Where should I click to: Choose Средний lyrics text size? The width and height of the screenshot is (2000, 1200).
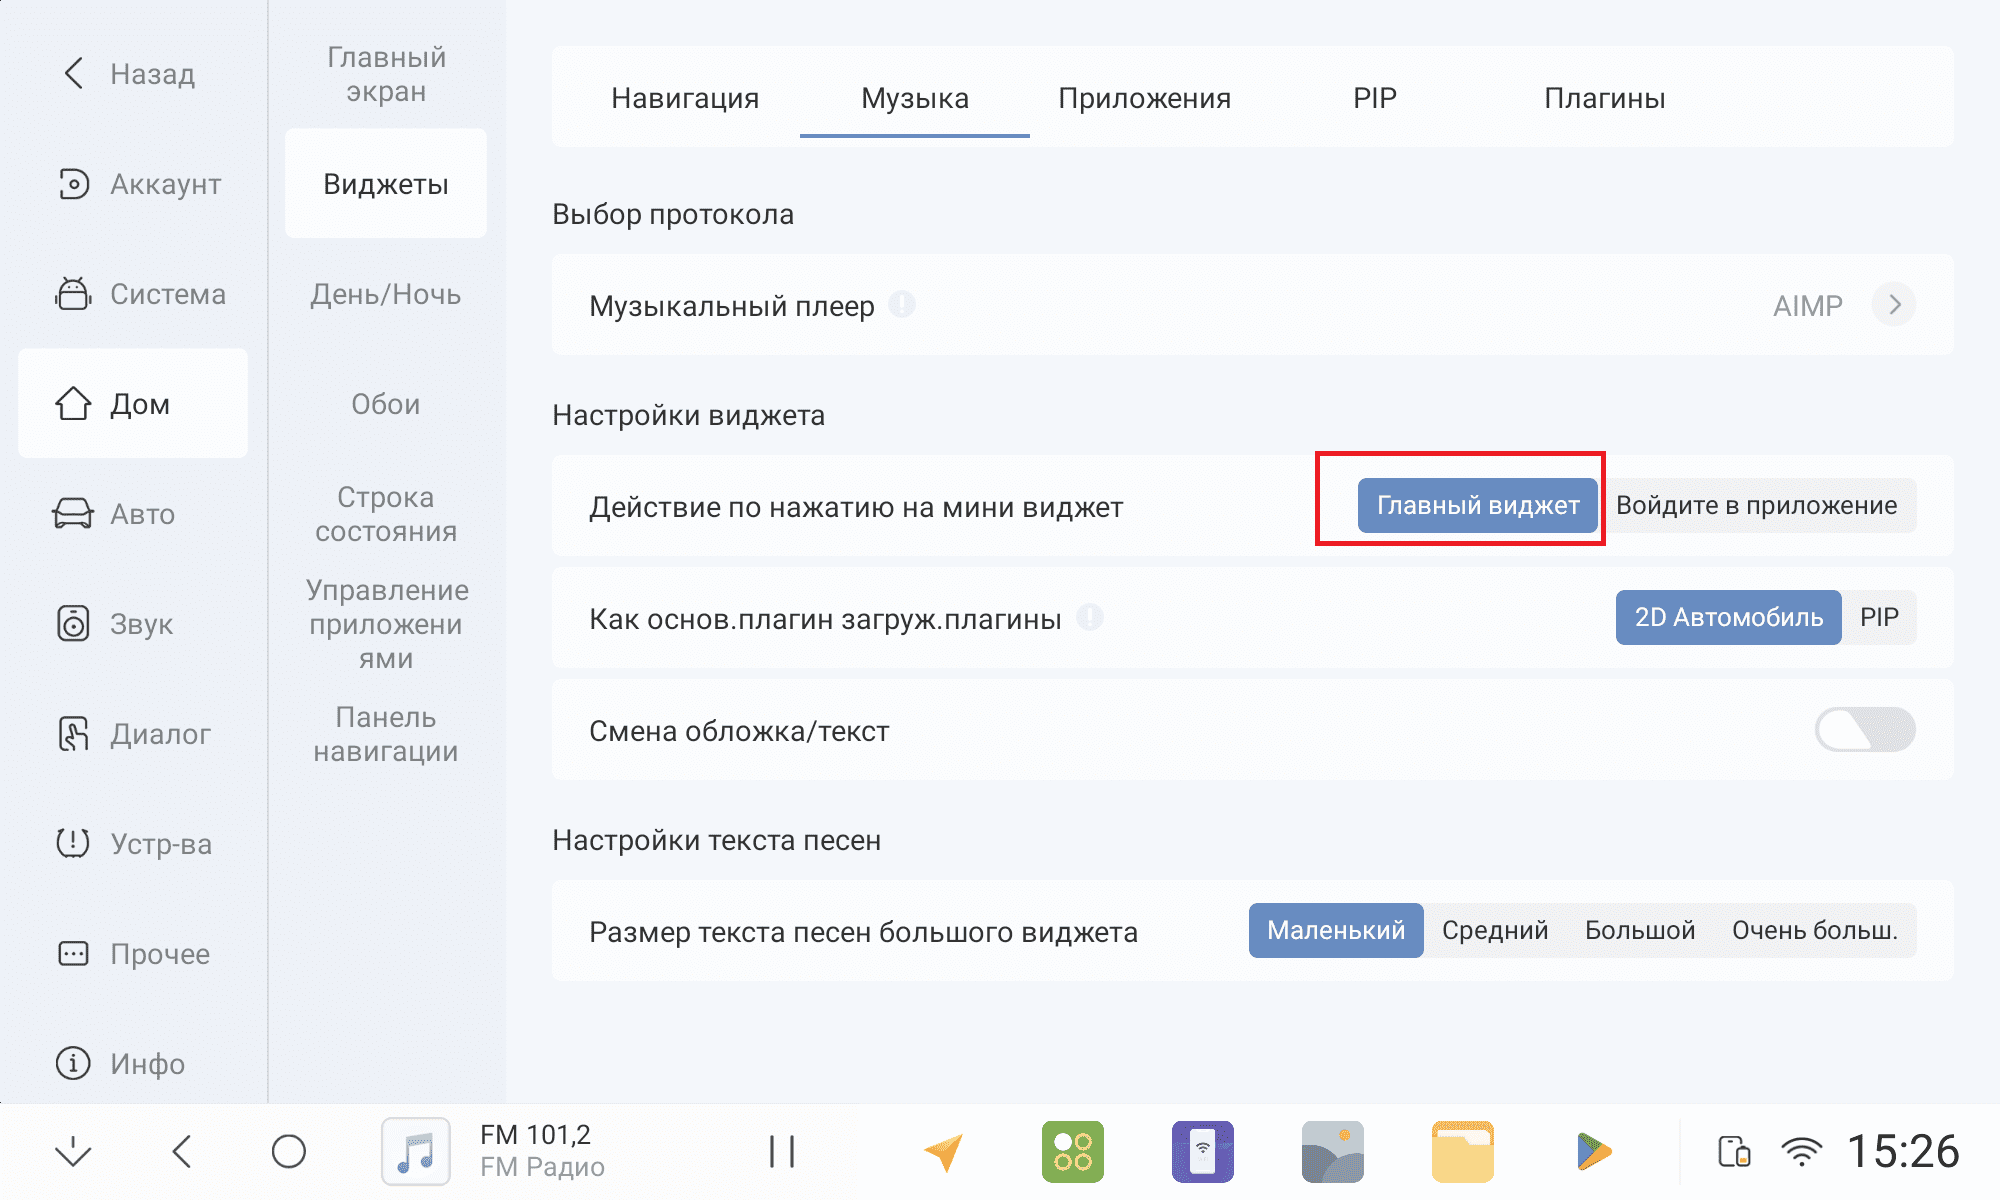[1494, 931]
